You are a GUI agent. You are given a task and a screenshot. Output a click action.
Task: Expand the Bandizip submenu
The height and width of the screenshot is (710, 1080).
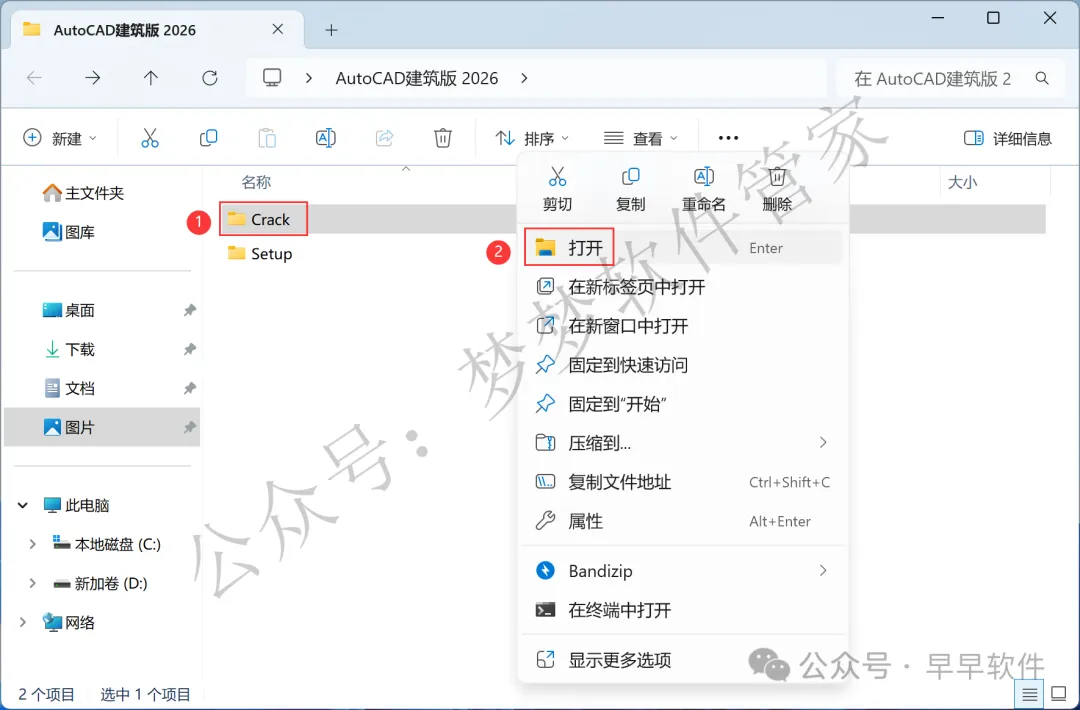pos(823,570)
